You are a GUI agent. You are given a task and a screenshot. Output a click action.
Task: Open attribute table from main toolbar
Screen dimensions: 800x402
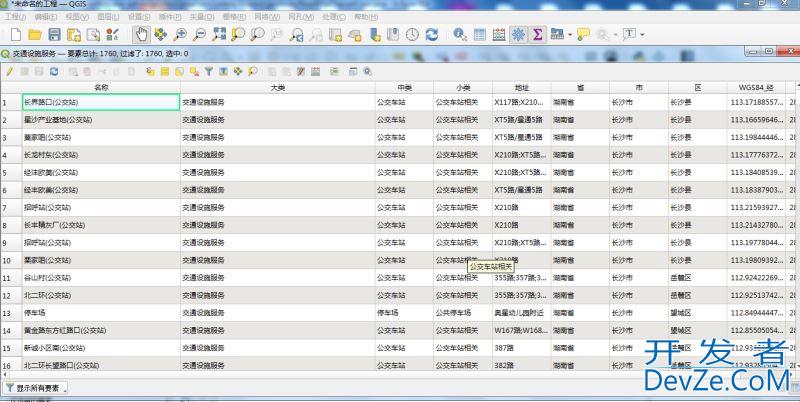pyautogui.click(x=480, y=34)
